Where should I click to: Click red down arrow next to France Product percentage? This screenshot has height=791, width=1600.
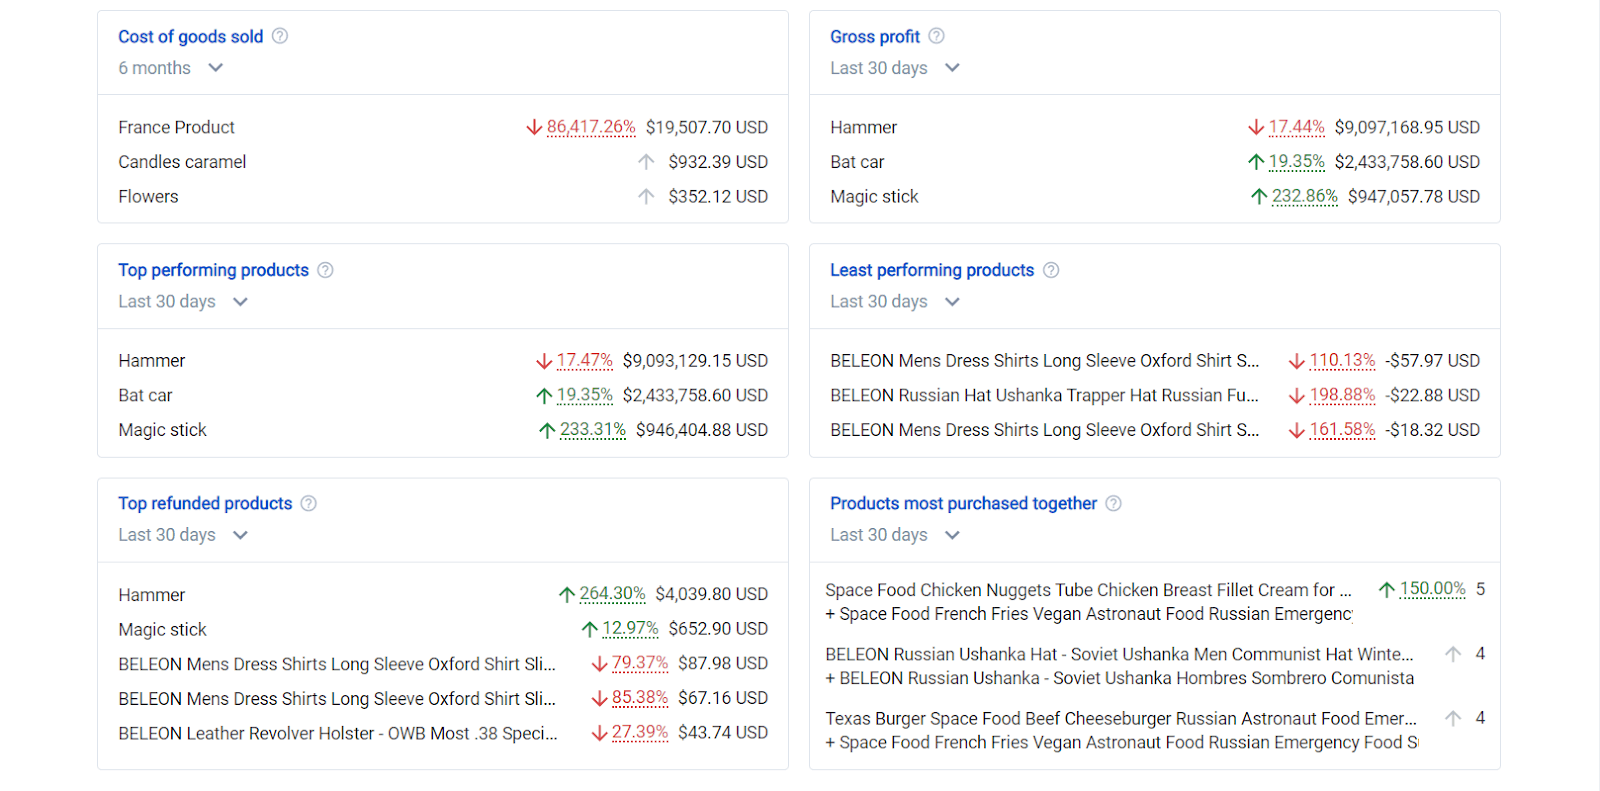pyautogui.click(x=534, y=128)
